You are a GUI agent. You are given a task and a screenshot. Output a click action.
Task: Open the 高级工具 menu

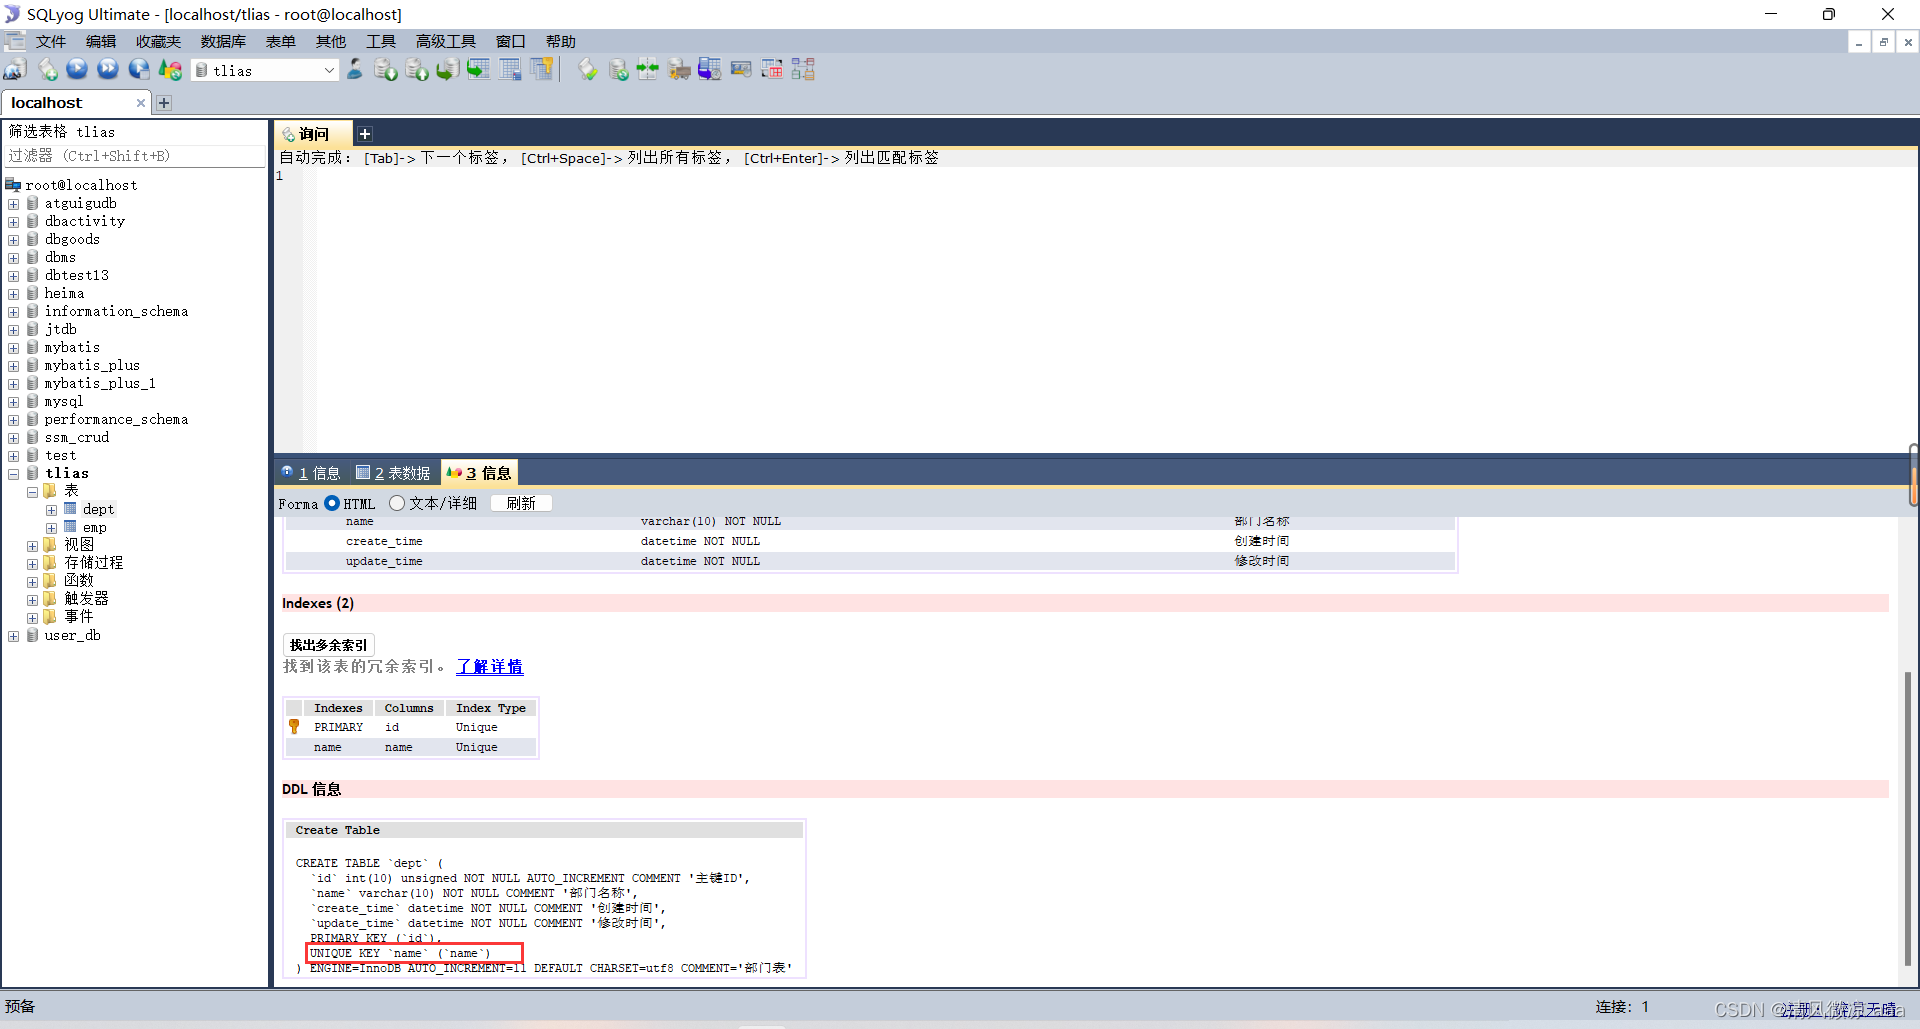[x=446, y=41]
